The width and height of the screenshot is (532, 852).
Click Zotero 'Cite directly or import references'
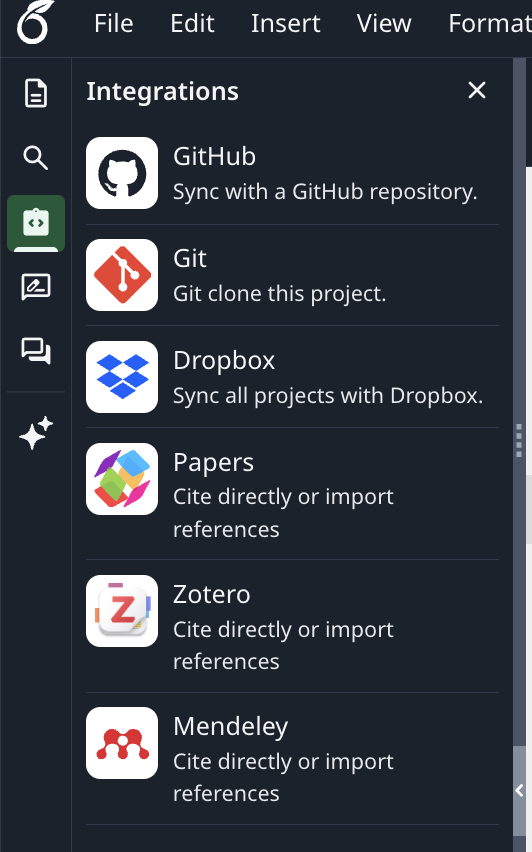(283, 646)
